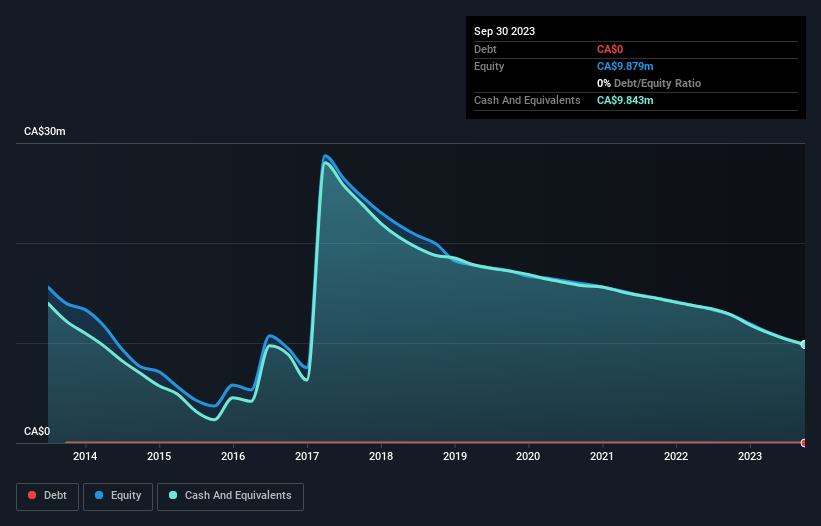The height and width of the screenshot is (526, 821).
Task: Select the cash data point marker at Sep 2023
Action: click(x=804, y=344)
